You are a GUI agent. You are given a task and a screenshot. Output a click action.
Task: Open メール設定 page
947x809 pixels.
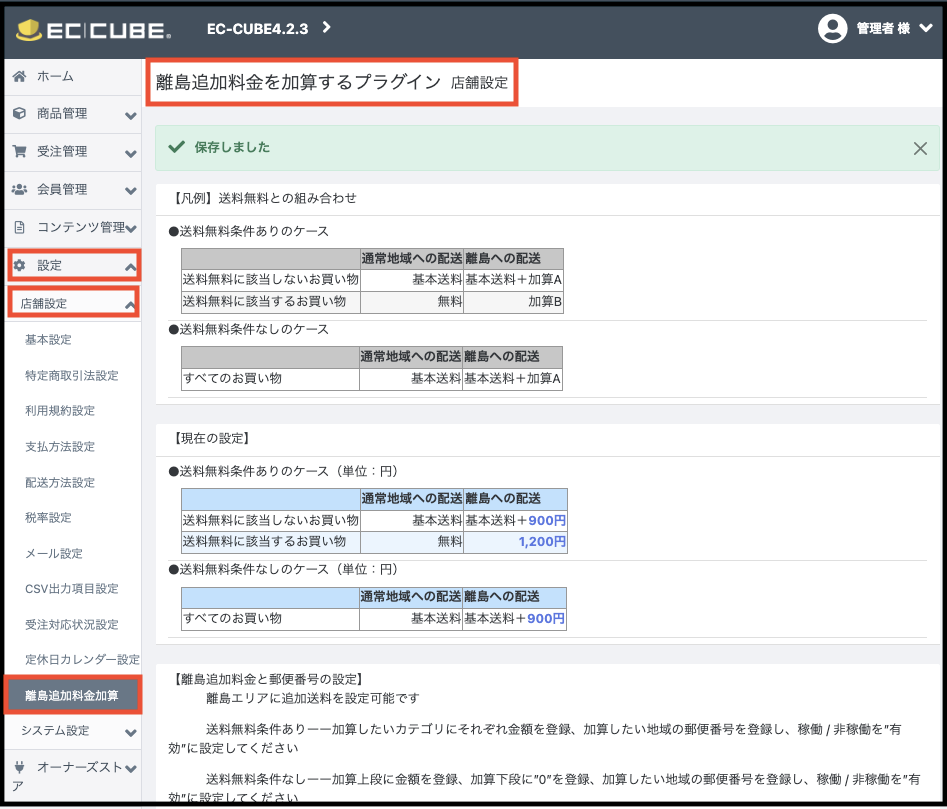(x=54, y=554)
